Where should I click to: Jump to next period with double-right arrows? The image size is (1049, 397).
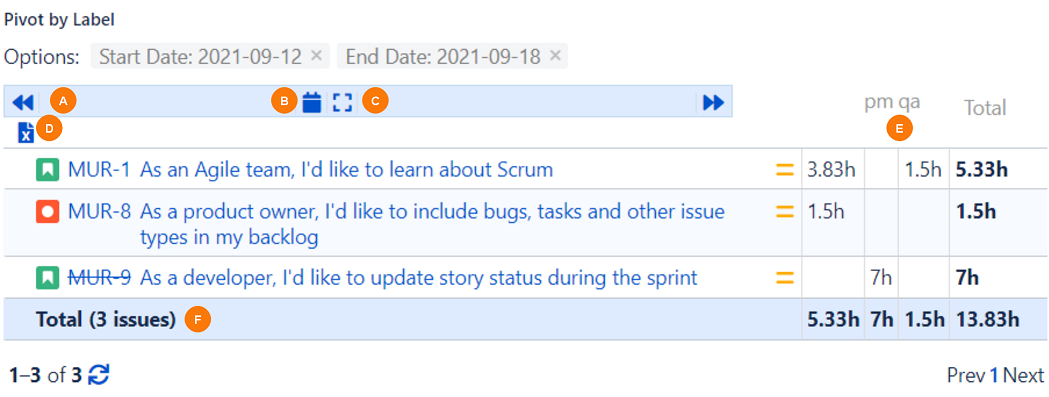pos(714,102)
